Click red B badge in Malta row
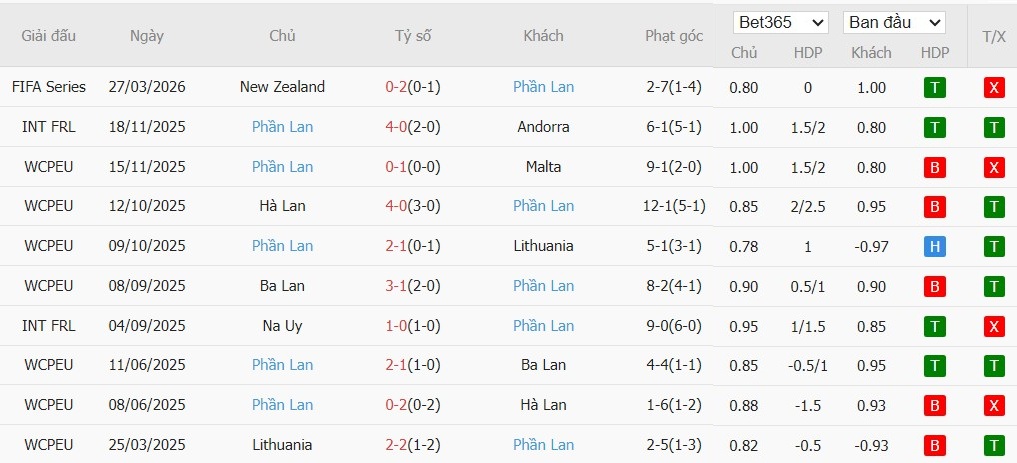 click(x=934, y=167)
